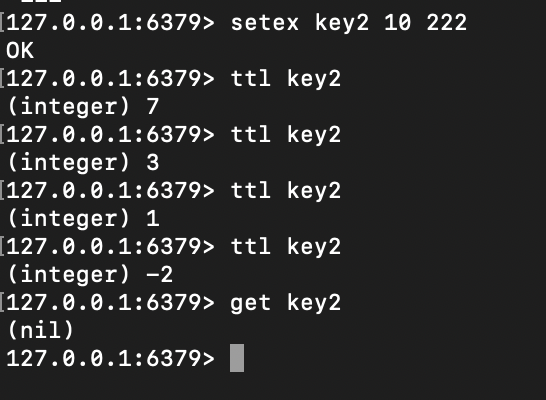
Task: Click the prompt before the 'get key2' command
Action: pyautogui.click(x=110, y=303)
